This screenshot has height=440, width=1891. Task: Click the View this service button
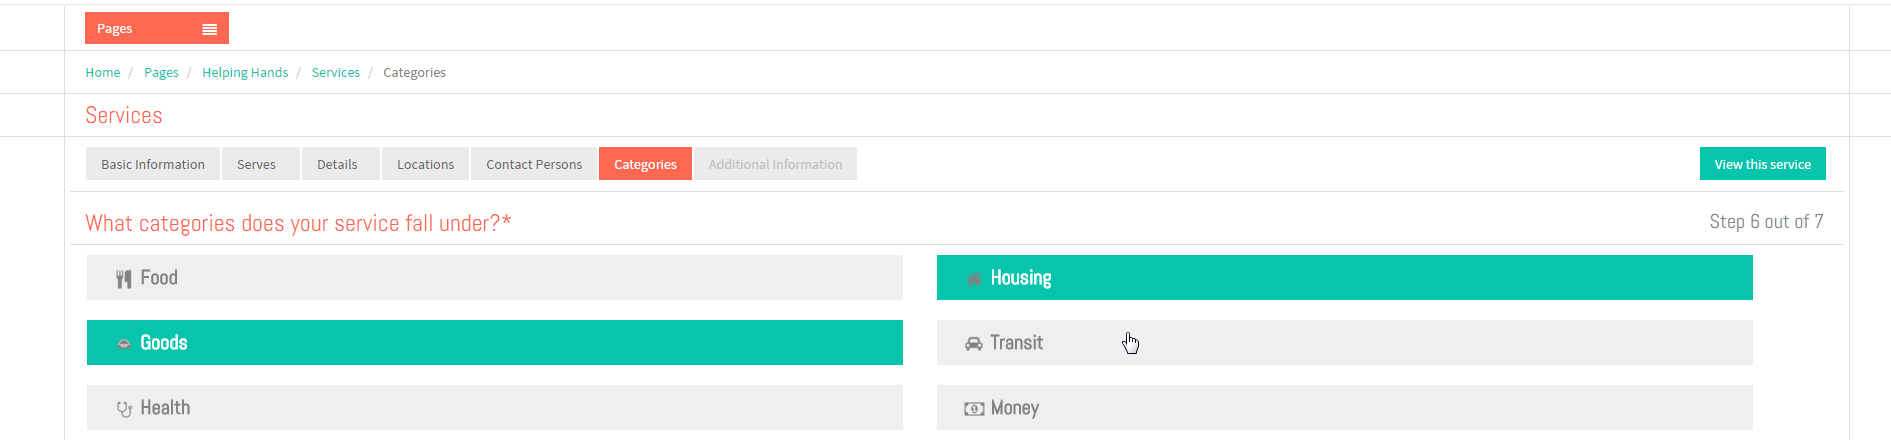point(1763,164)
